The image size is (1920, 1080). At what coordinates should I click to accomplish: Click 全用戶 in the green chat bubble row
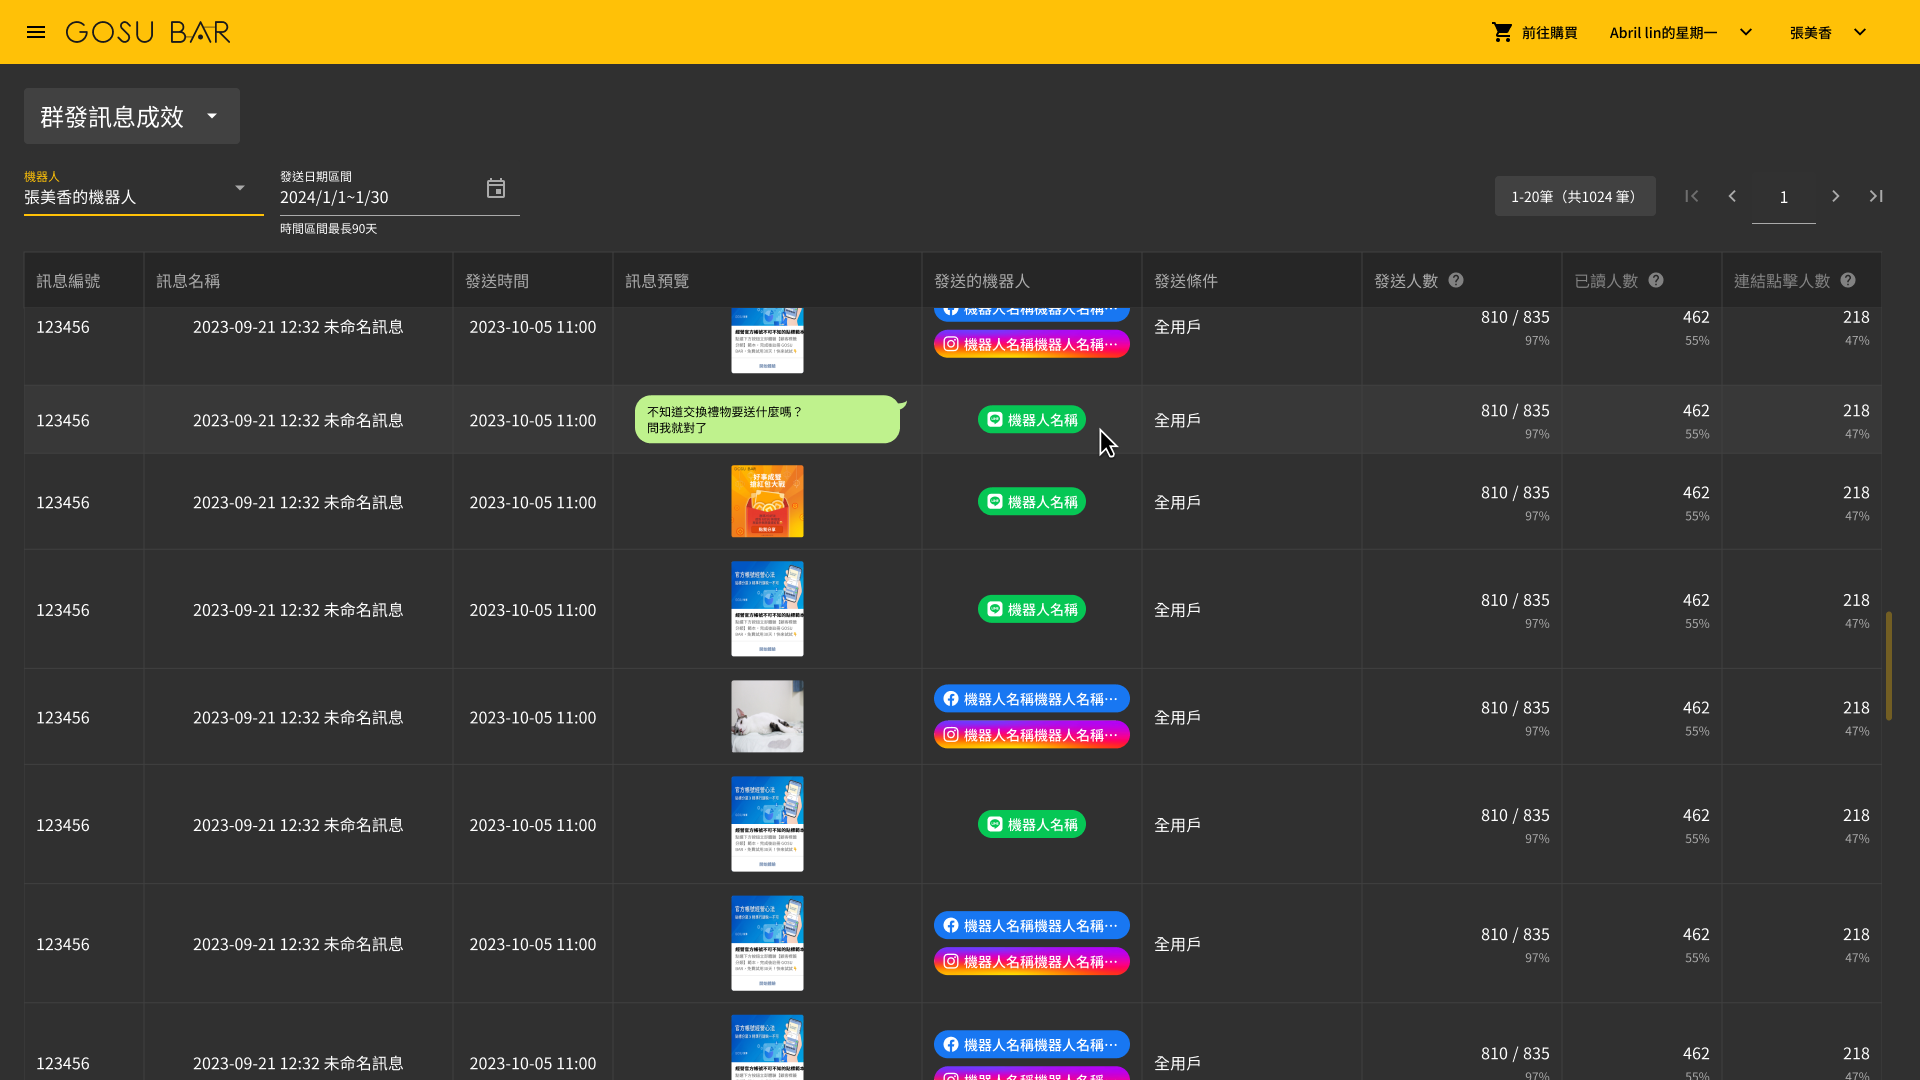click(x=1178, y=420)
